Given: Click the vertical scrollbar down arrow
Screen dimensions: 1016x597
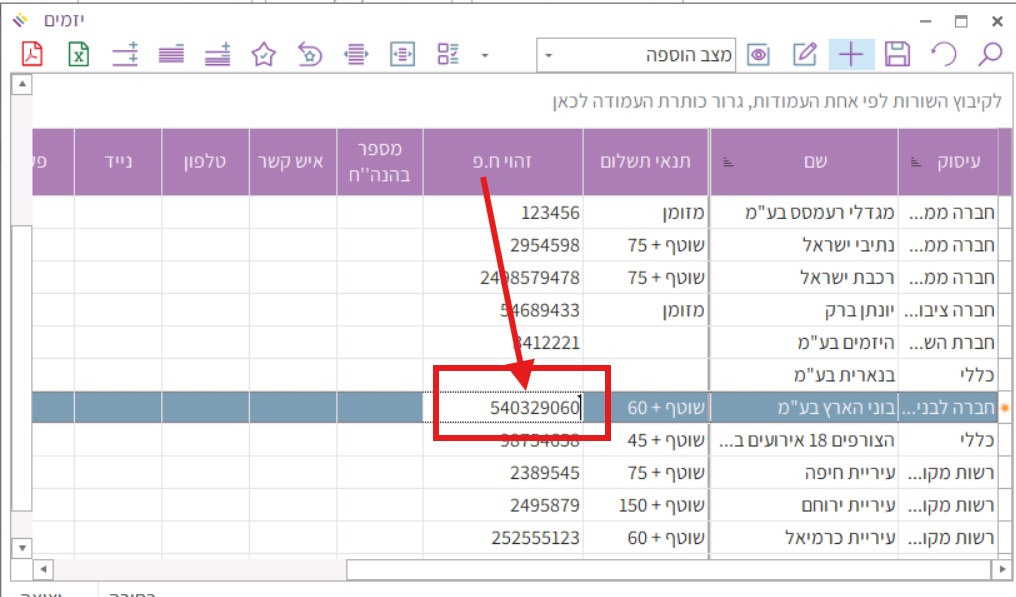Looking at the screenshot, I should [x=20, y=547].
